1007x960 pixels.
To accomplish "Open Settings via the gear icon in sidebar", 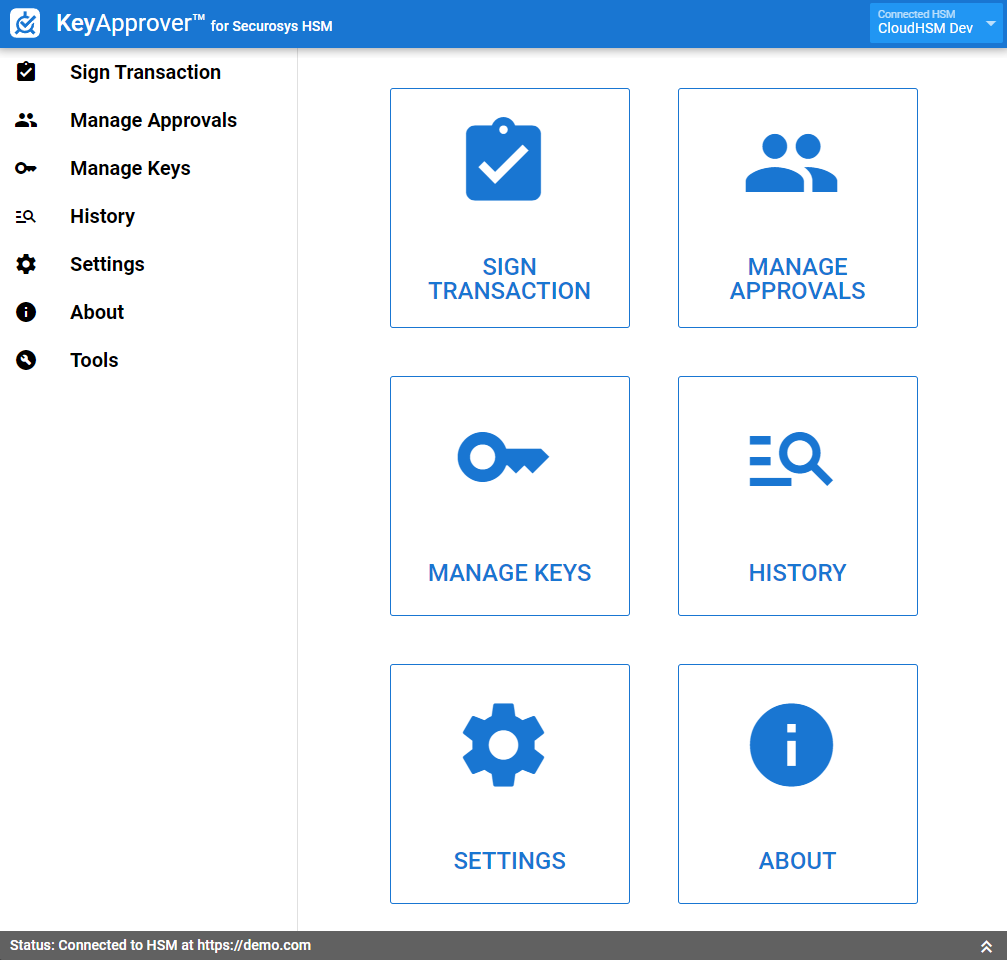I will [25, 264].
